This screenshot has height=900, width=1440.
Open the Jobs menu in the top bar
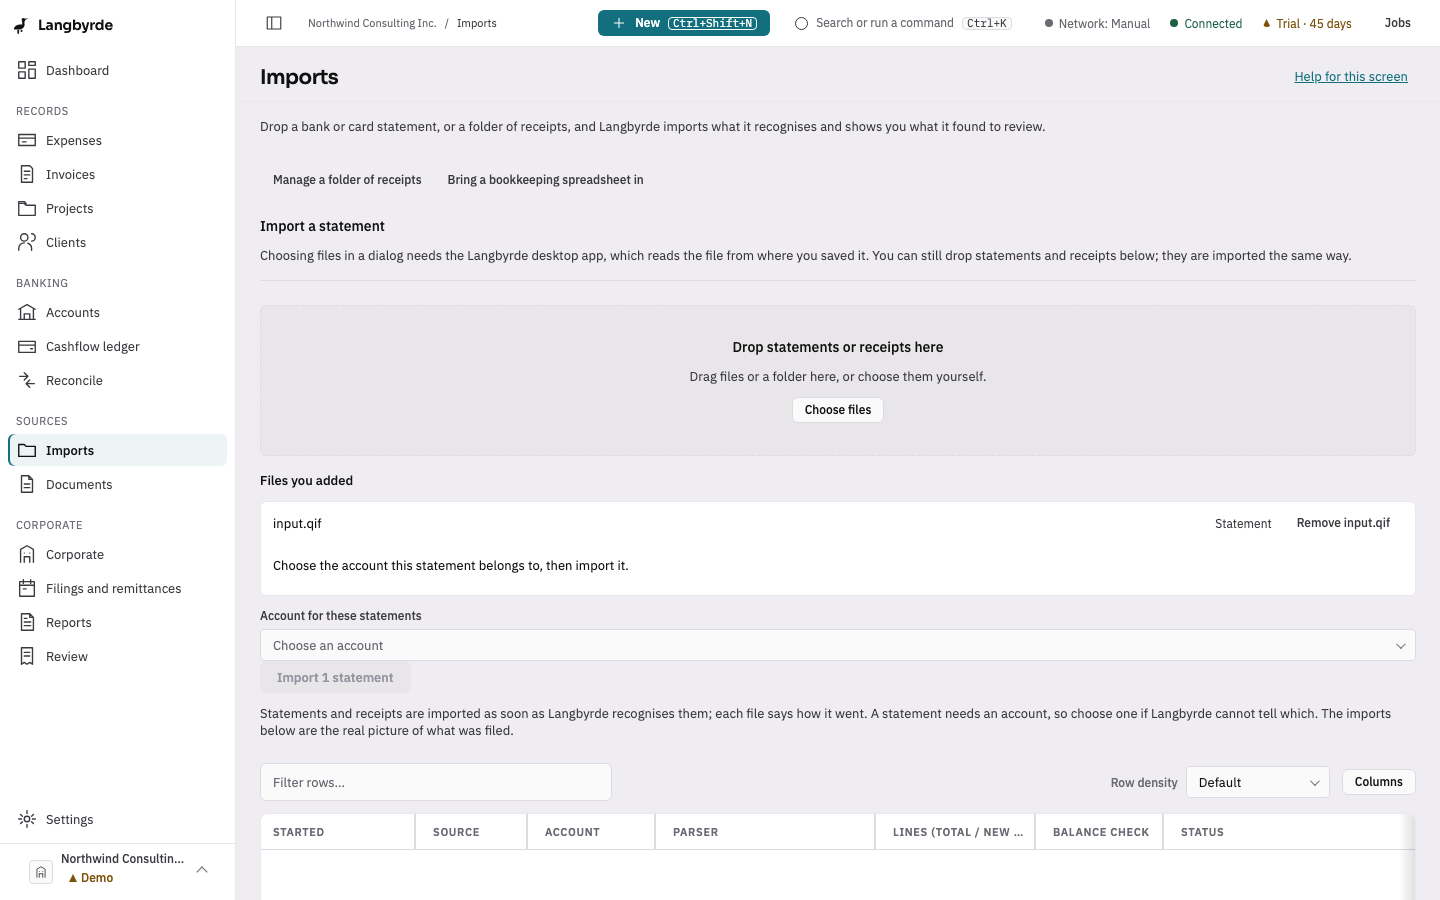pyautogui.click(x=1397, y=23)
